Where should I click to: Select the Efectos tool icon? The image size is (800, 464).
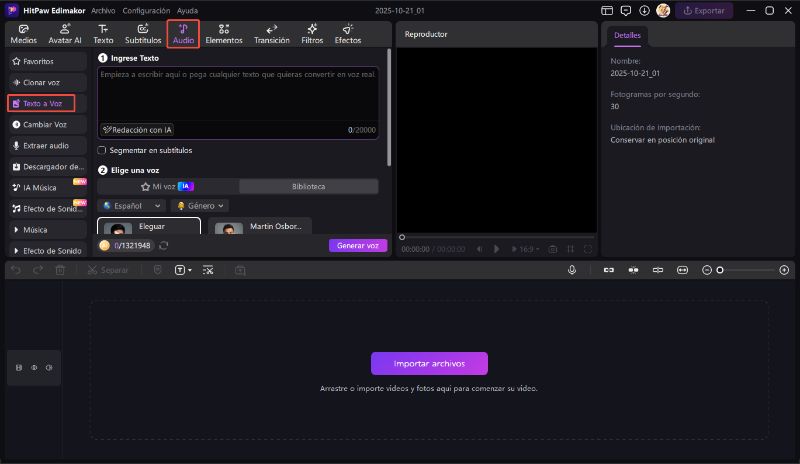coord(348,34)
